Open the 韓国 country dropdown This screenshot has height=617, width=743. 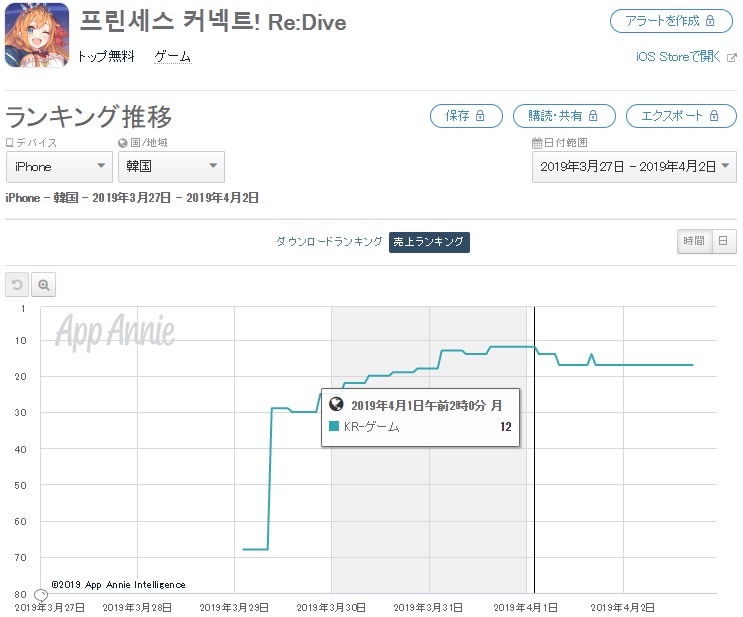[172, 167]
